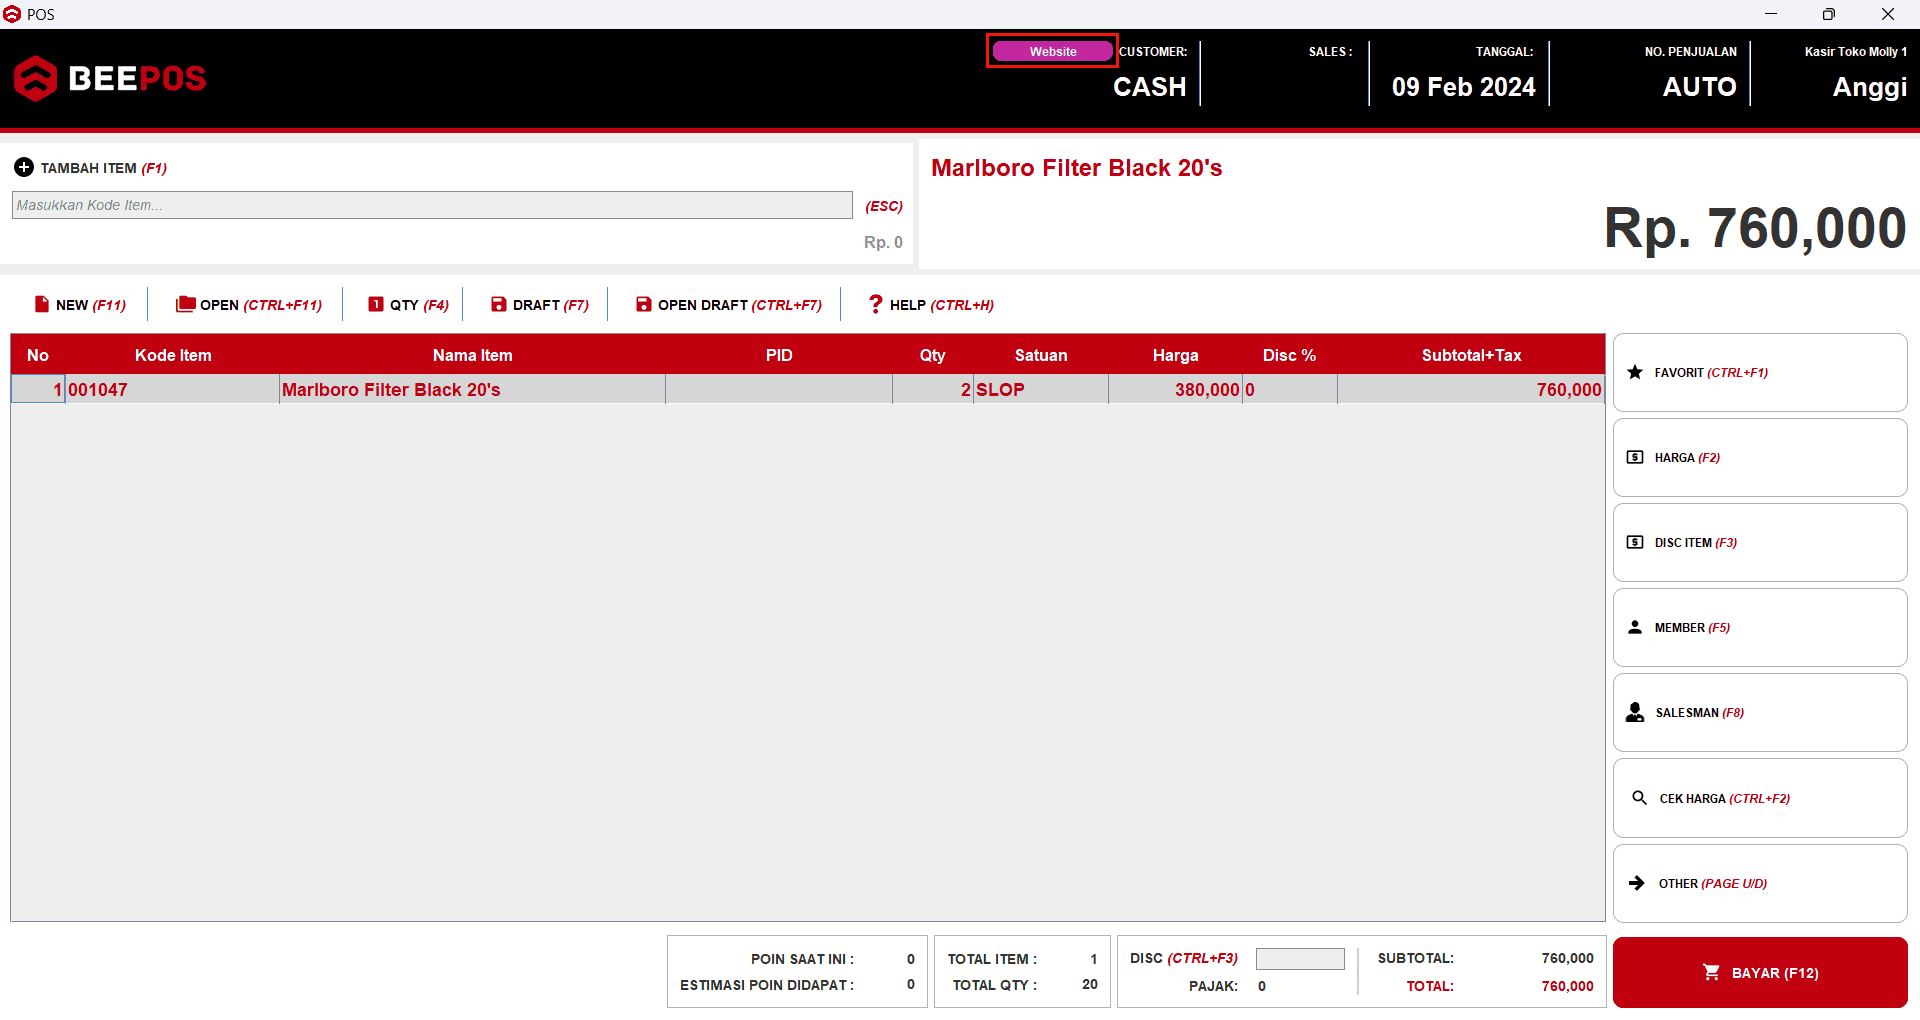Click the OTHER arrow icon
Viewport: 1920px width, 1020px height.
click(1637, 883)
